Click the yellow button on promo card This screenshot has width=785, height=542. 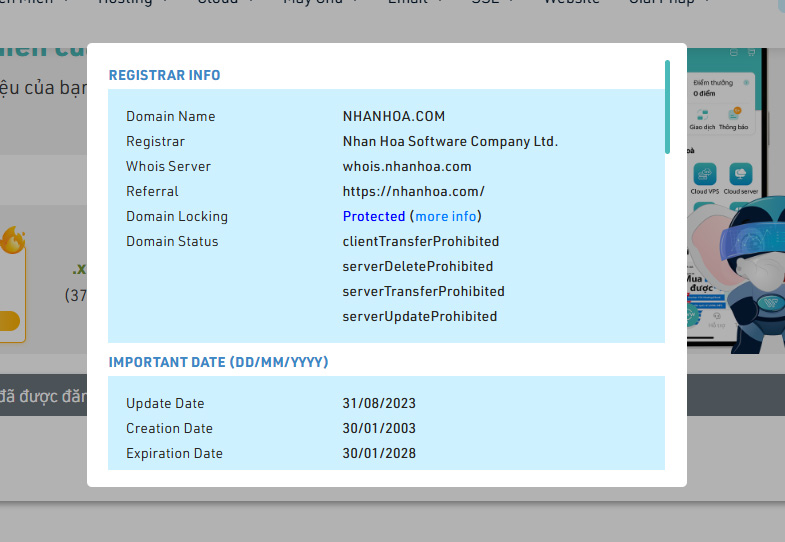click(9, 321)
